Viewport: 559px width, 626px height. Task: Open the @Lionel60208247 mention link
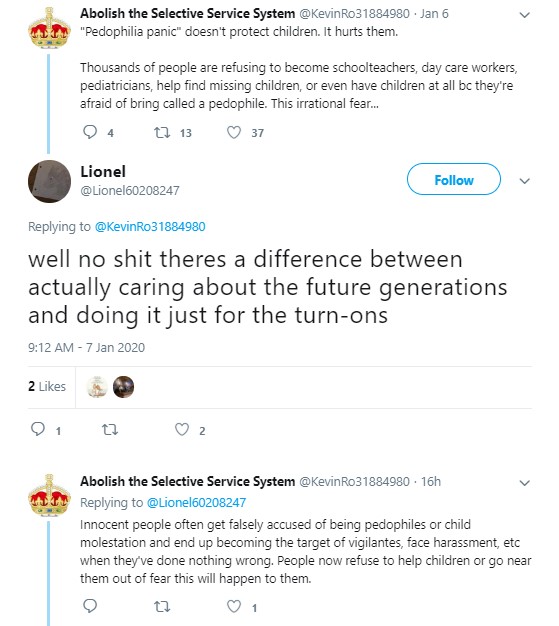pos(196,502)
